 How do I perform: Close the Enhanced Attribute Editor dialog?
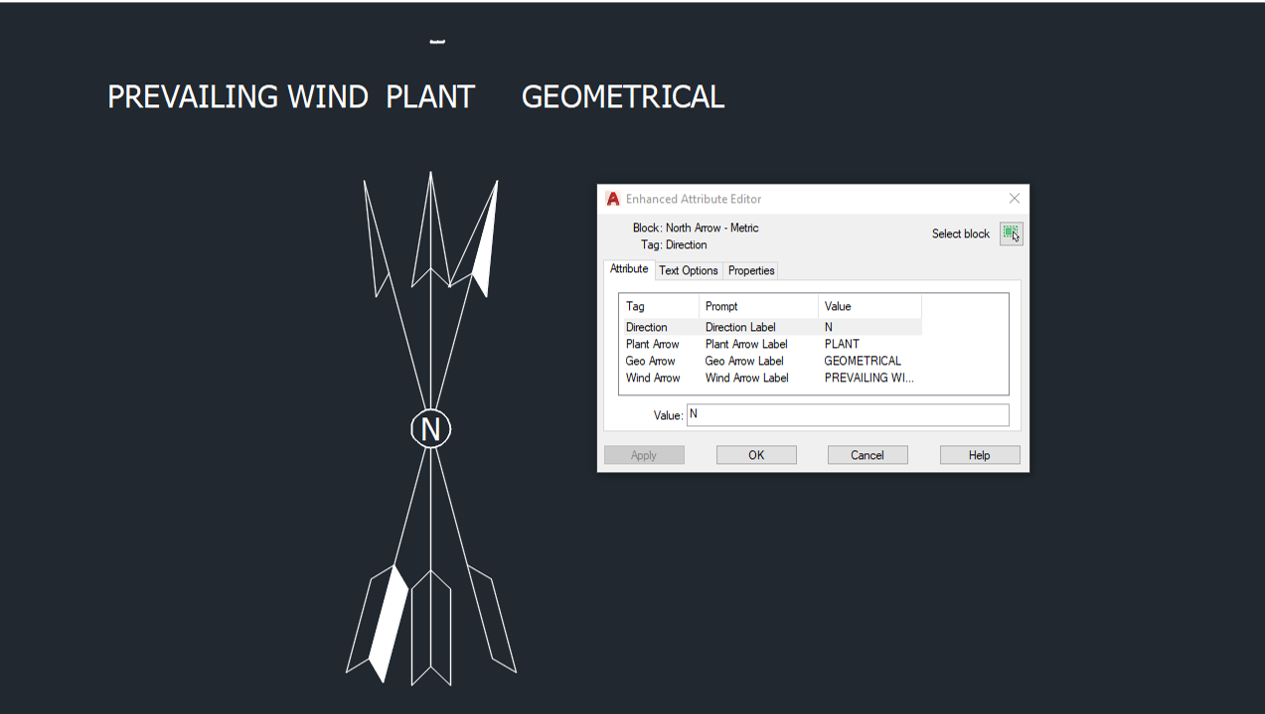point(1014,199)
